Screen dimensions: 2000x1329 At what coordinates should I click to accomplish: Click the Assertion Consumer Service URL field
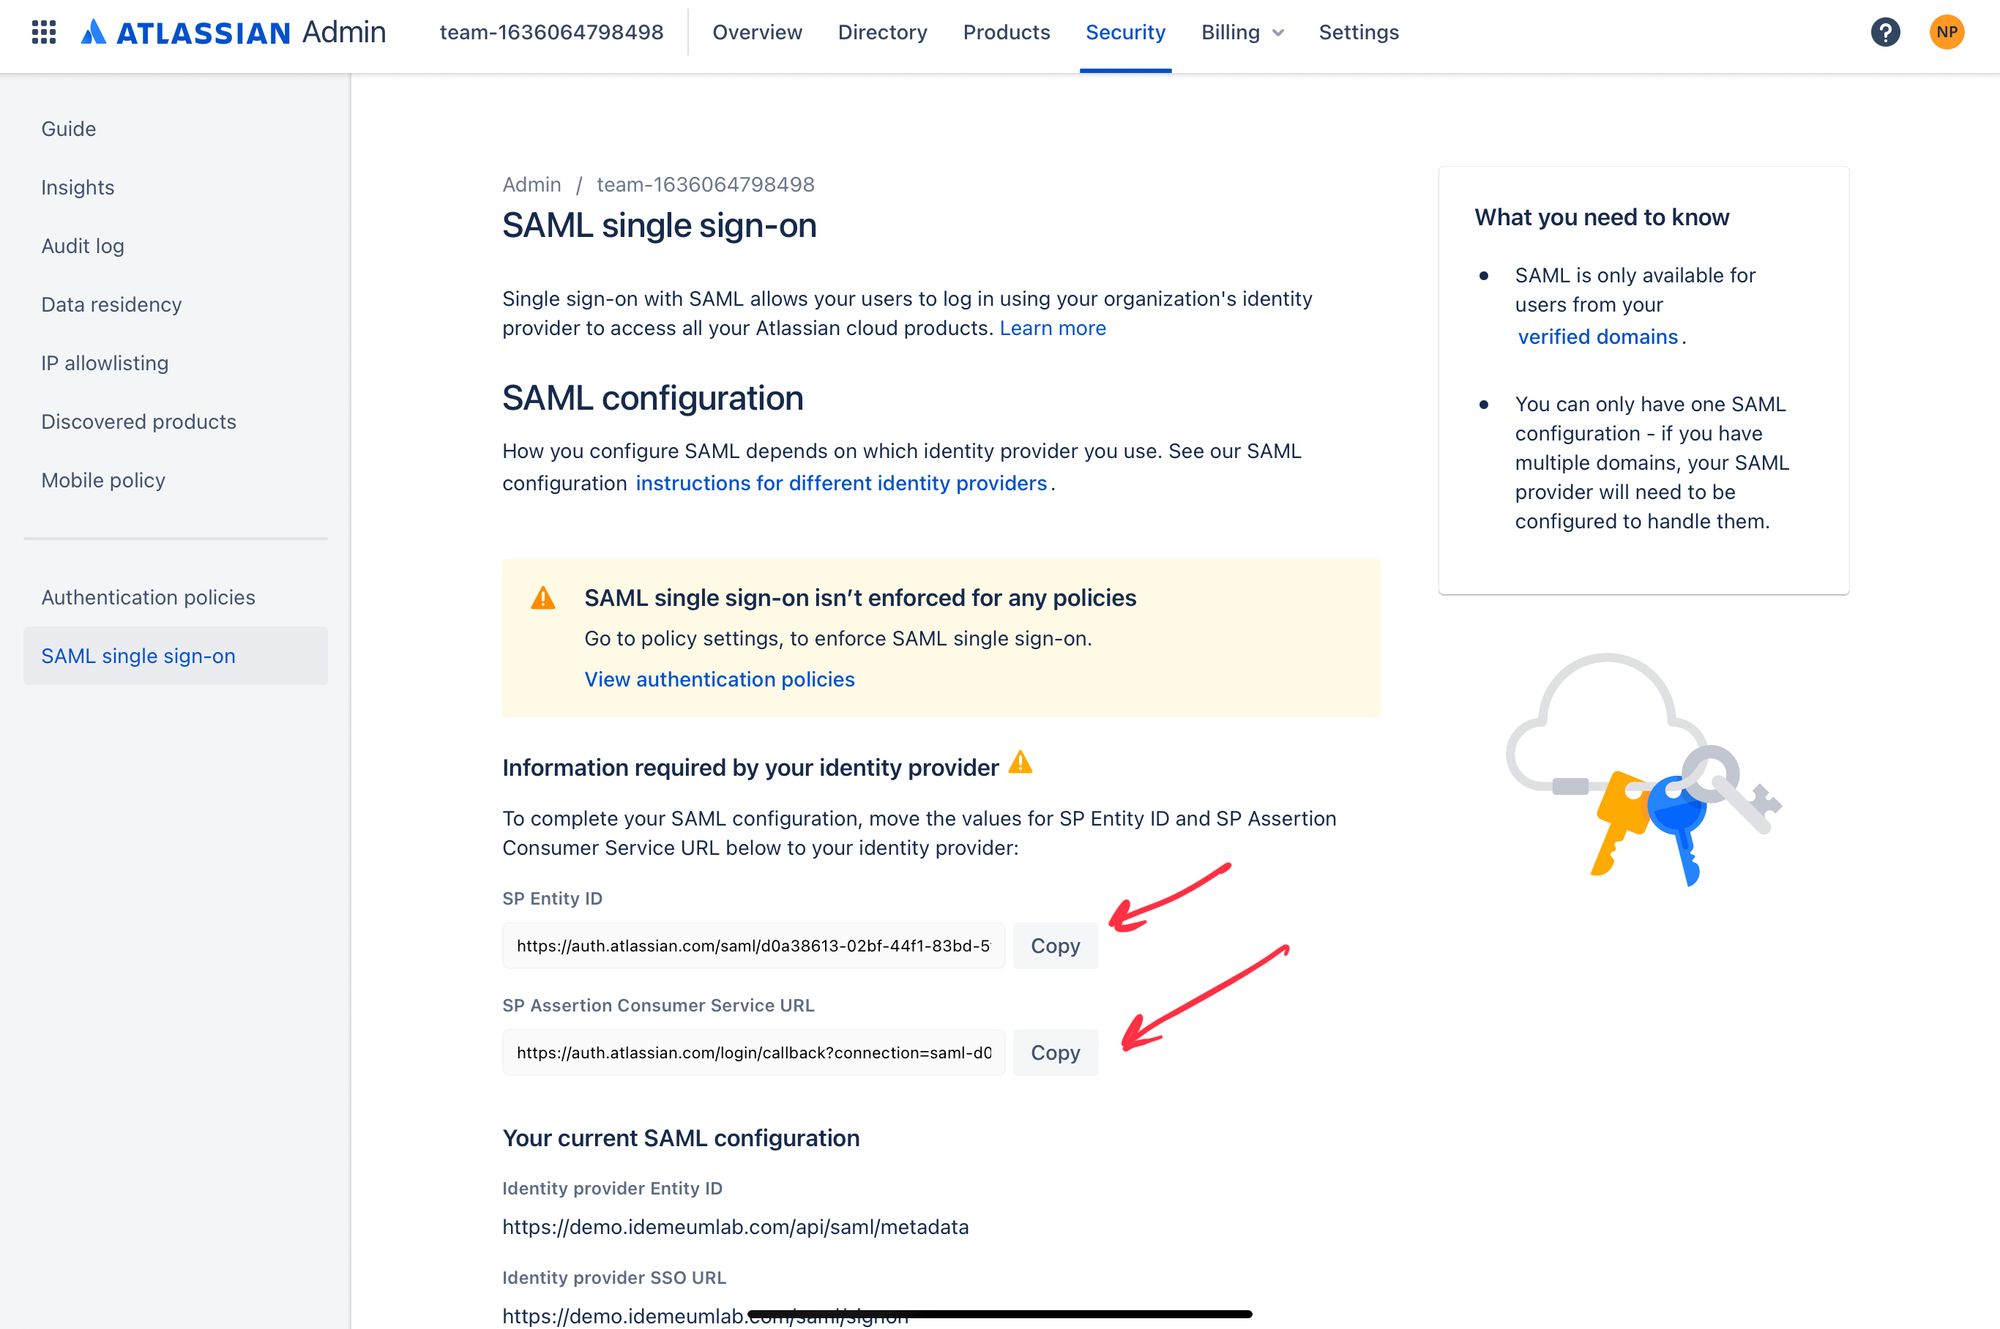coord(753,1053)
